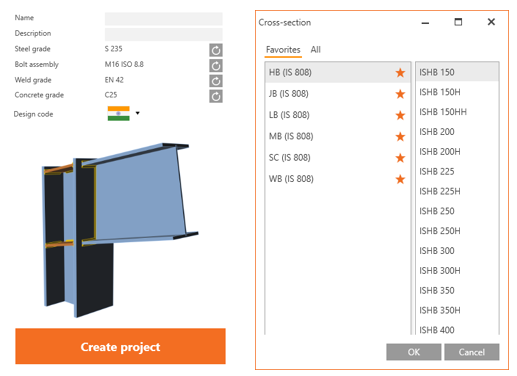
Task: Click the OK button
Action: pyautogui.click(x=414, y=352)
